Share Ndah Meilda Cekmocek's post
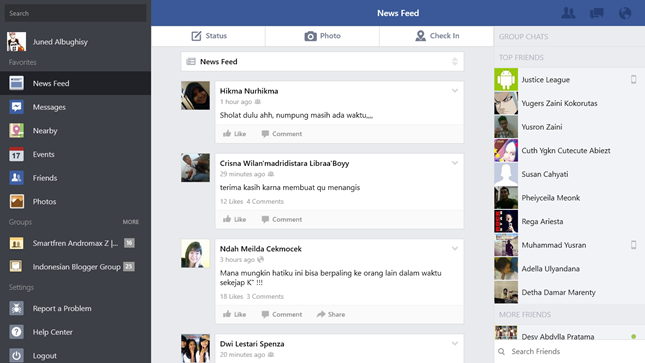Screen dimensions: 645x363 point(331,314)
